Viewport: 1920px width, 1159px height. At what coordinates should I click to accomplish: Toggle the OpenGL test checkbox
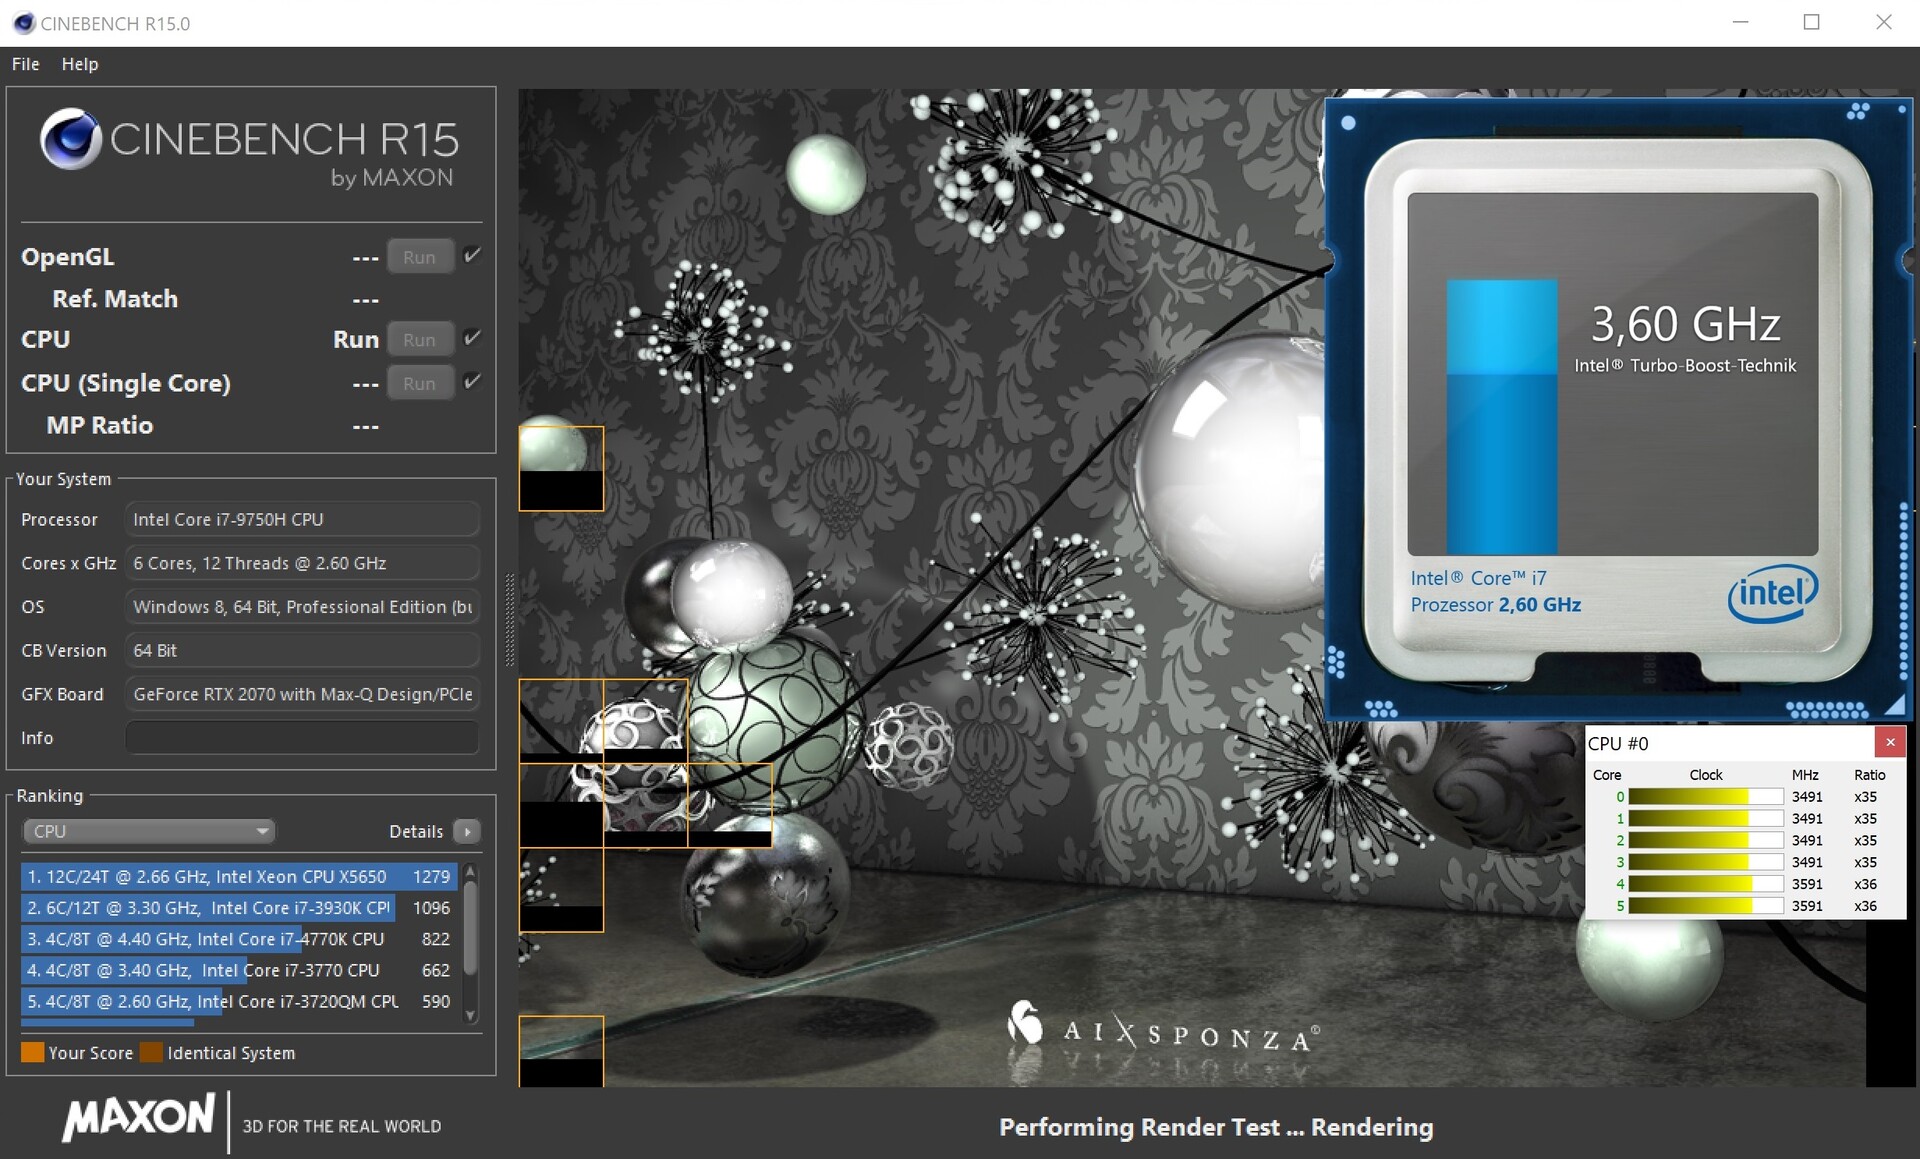pyautogui.click(x=472, y=255)
